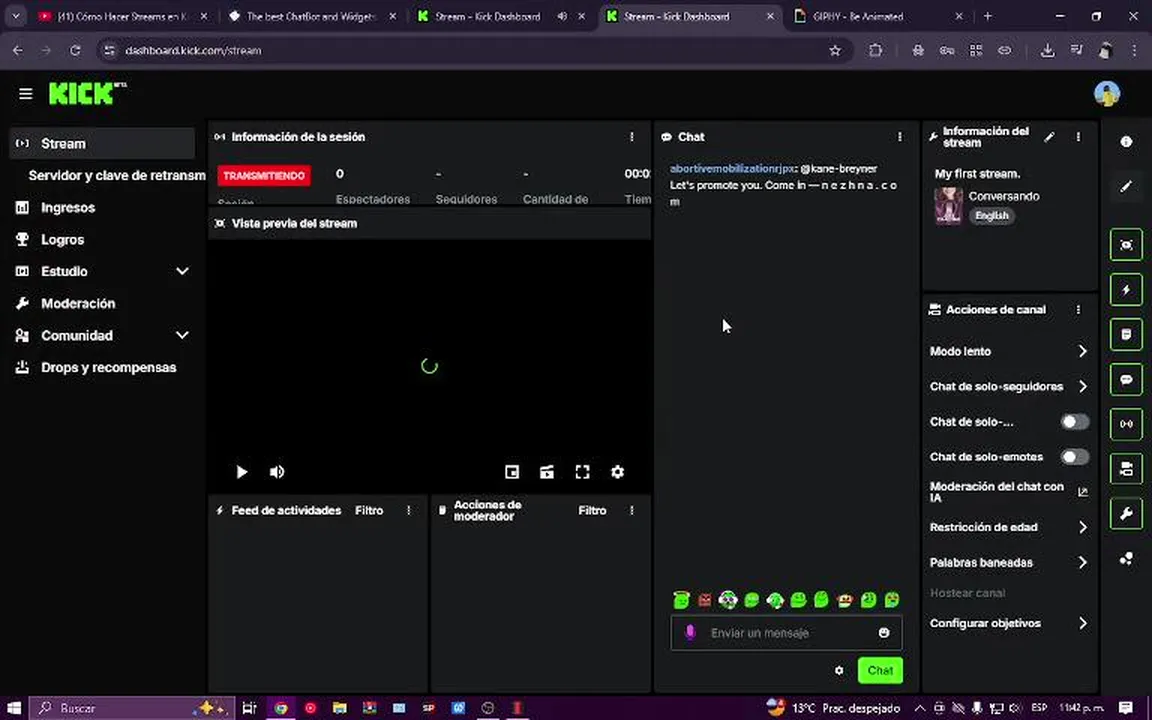Screen dimensions: 1152x720
Task: Open Moderación del chat con IA link
Action: point(1009,492)
